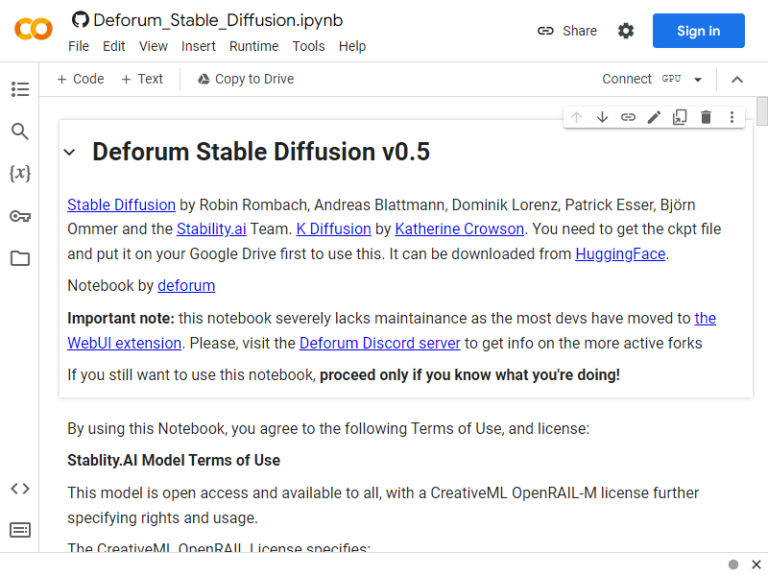Open the Help menu

coord(352,46)
